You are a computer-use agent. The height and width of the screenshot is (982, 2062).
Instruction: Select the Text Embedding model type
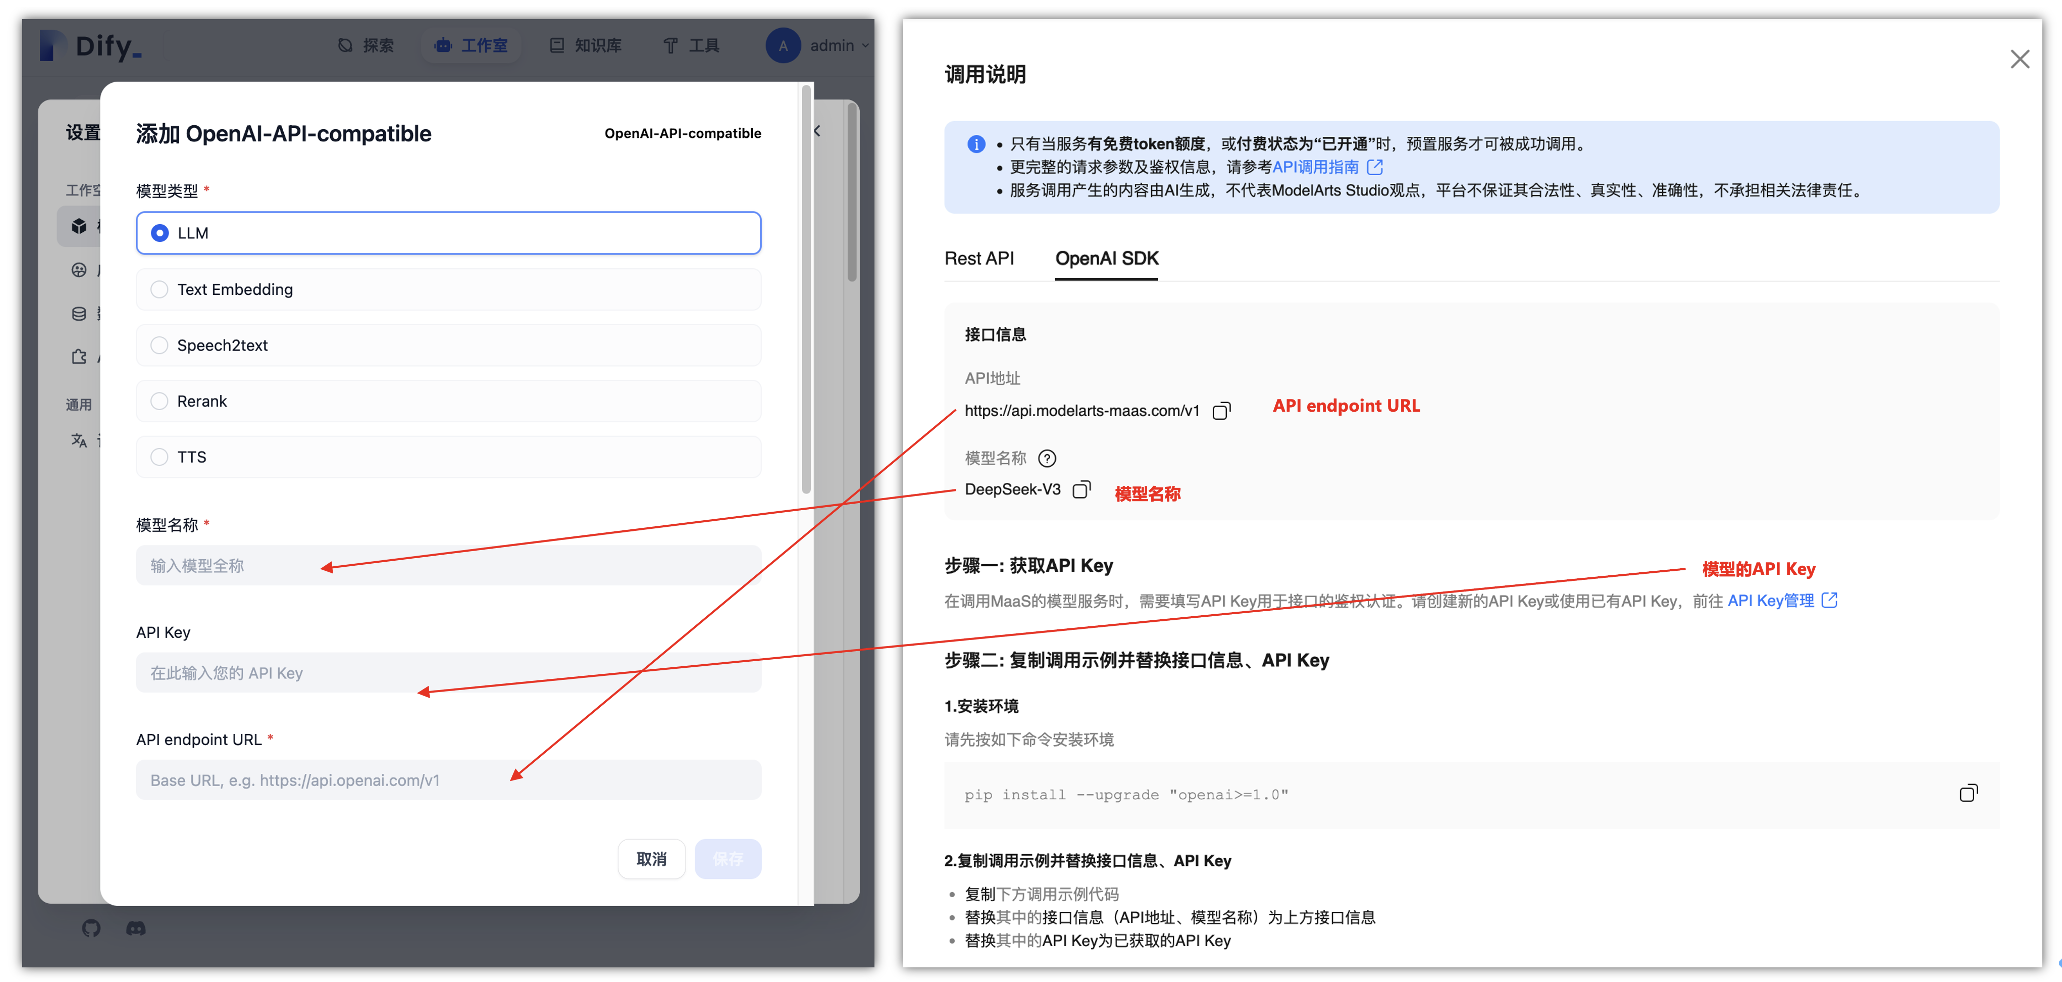pos(448,289)
